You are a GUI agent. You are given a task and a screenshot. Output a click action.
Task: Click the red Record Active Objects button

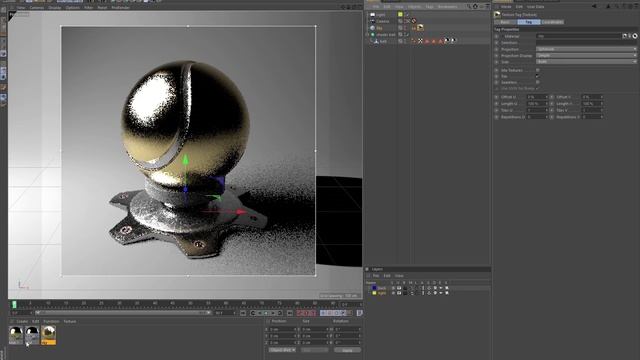coord(300,313)
